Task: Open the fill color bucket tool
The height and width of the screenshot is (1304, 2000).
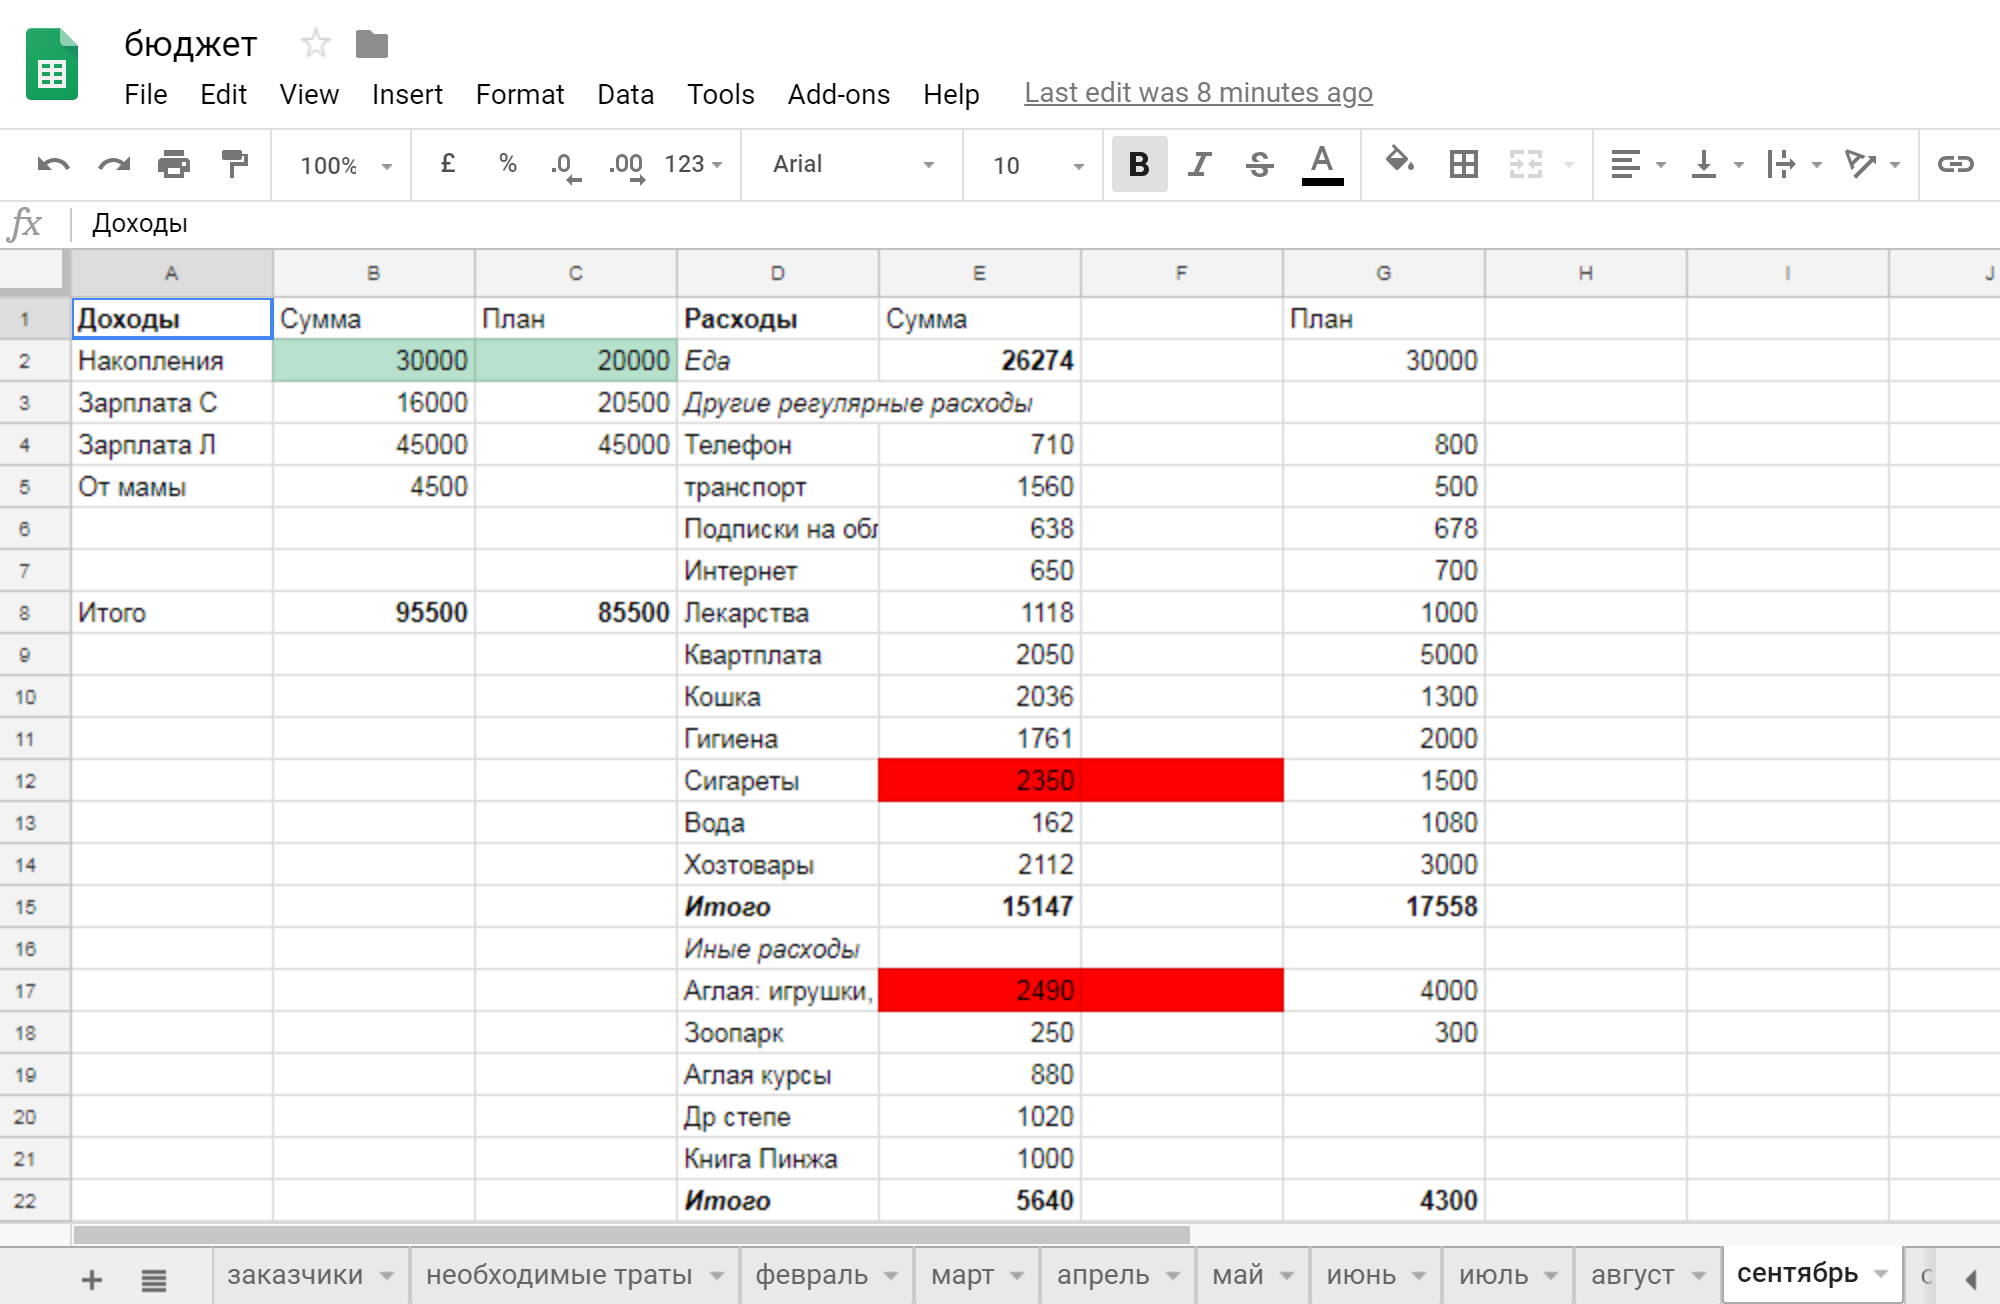Action: [1399, 161]
